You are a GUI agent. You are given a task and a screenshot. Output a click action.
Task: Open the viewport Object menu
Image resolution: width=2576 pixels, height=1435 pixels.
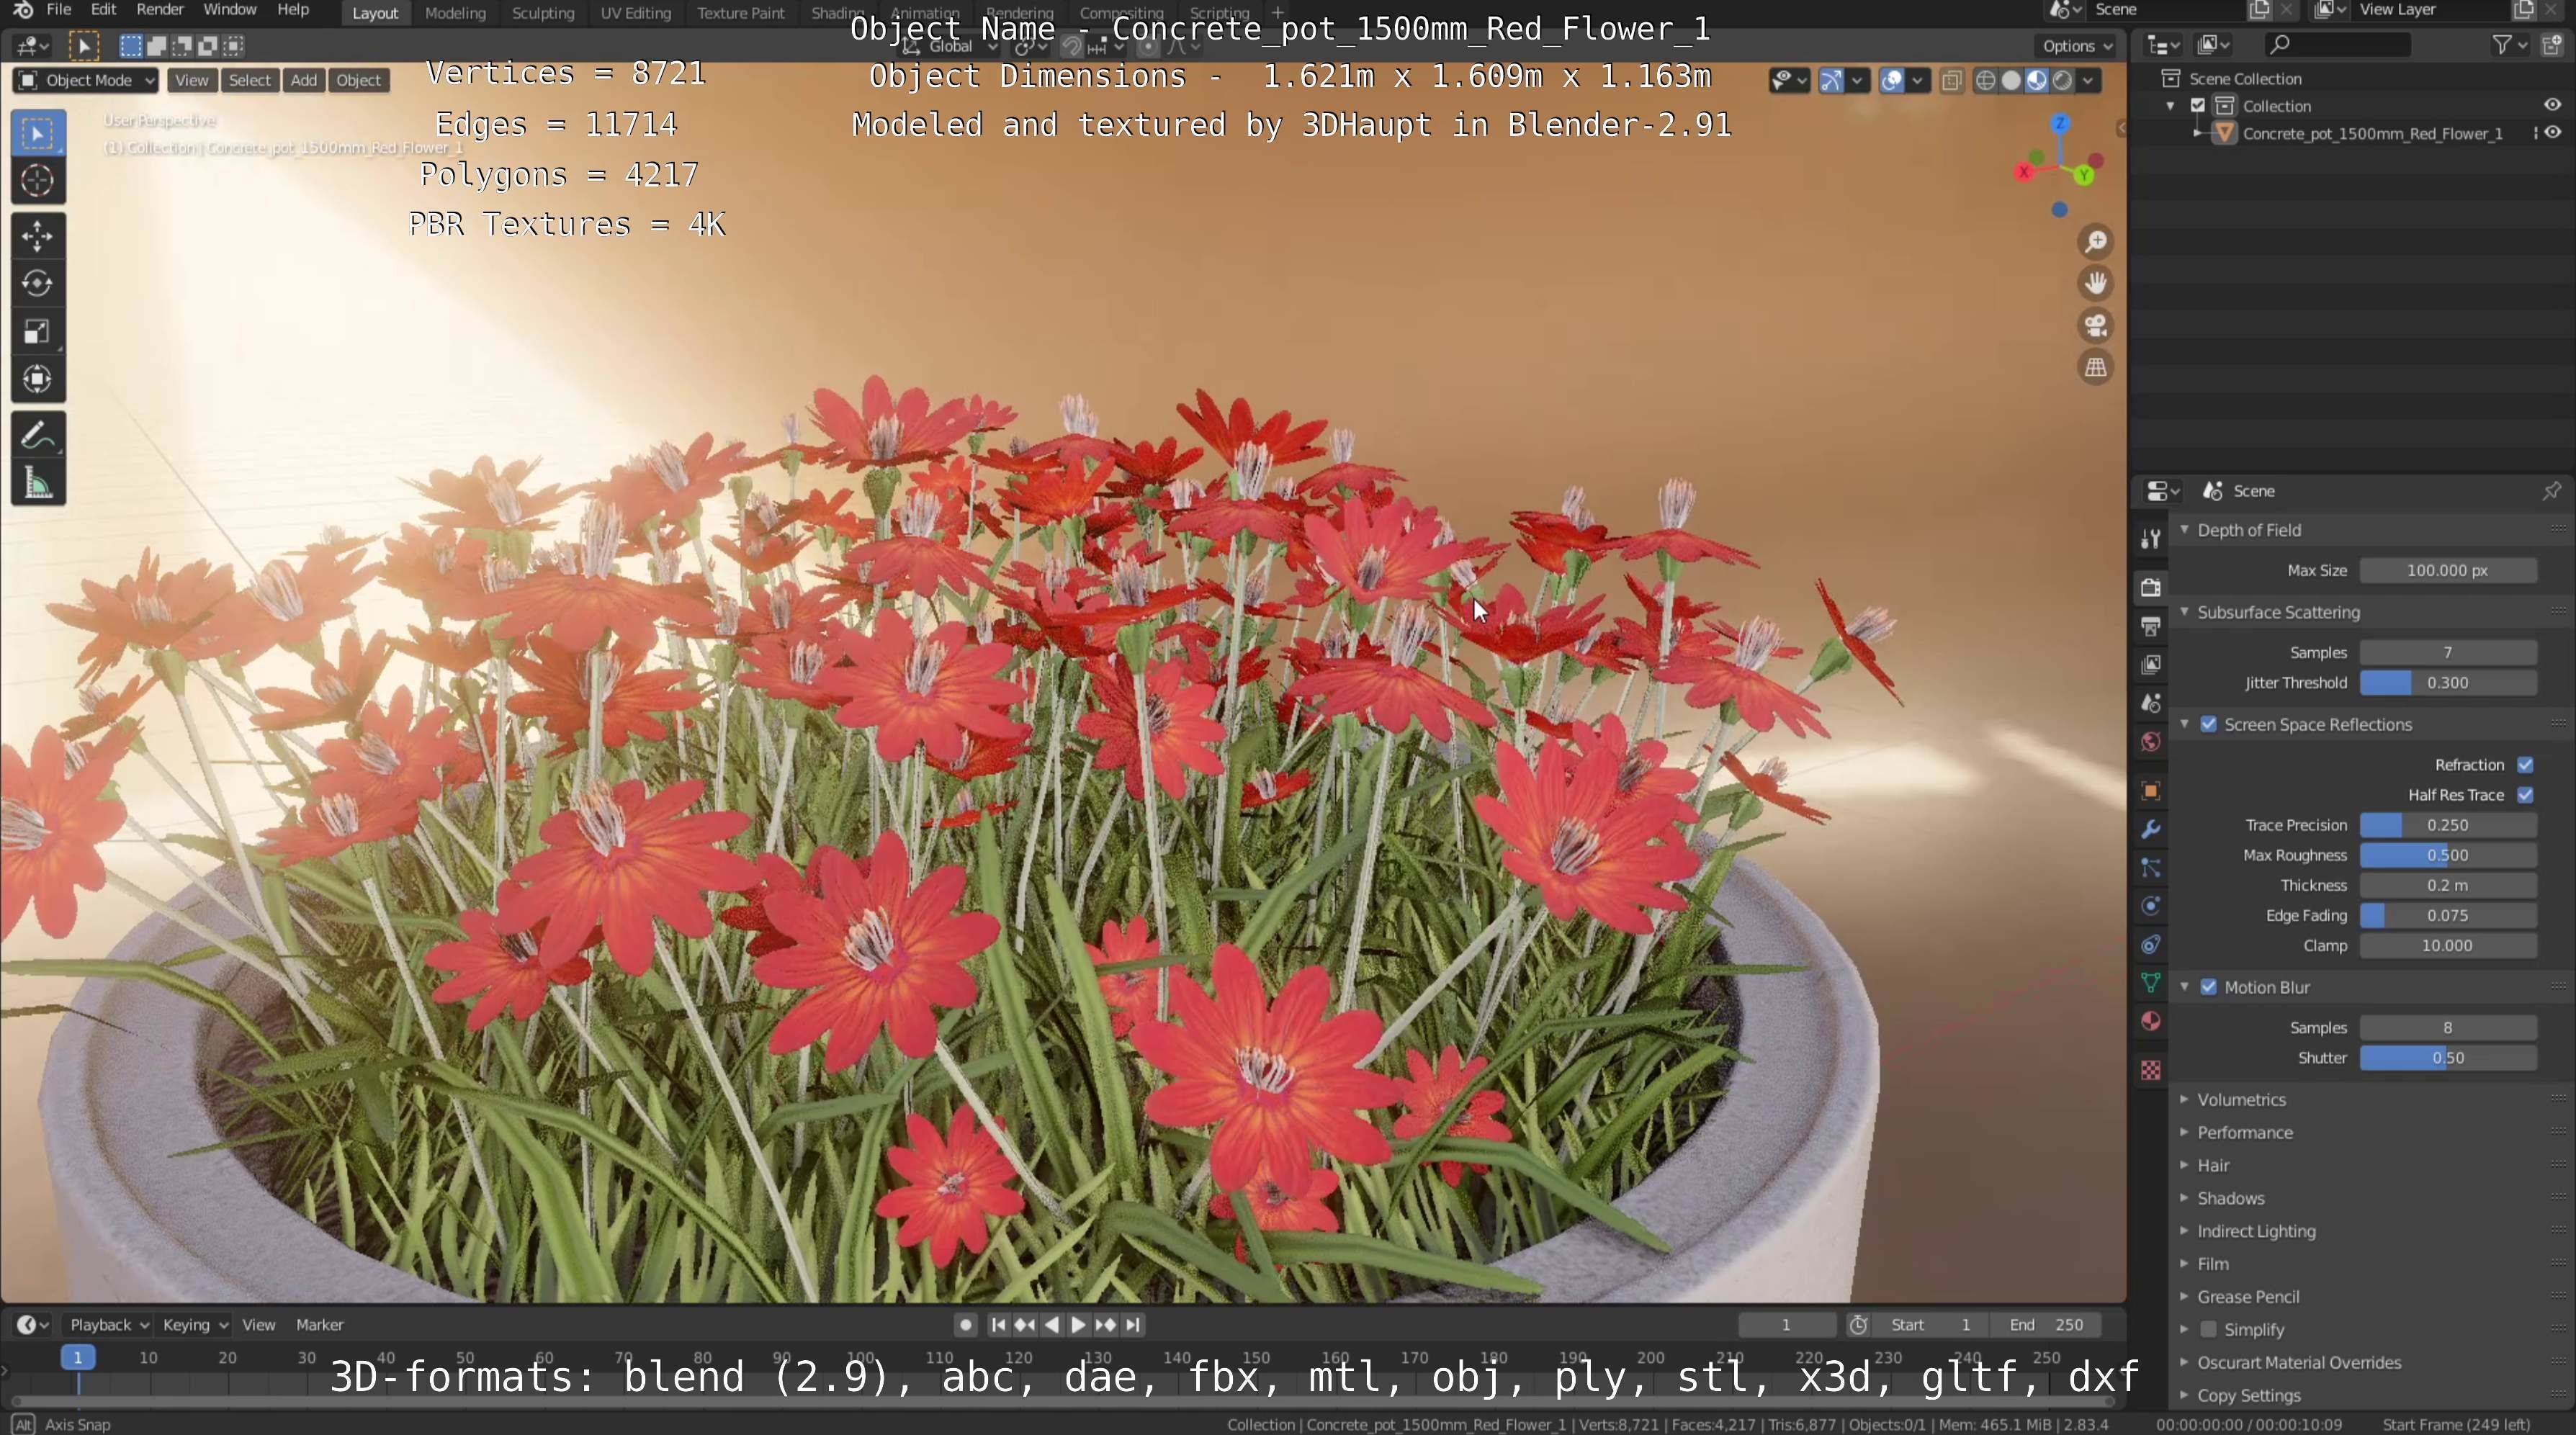tap(359, 81)
